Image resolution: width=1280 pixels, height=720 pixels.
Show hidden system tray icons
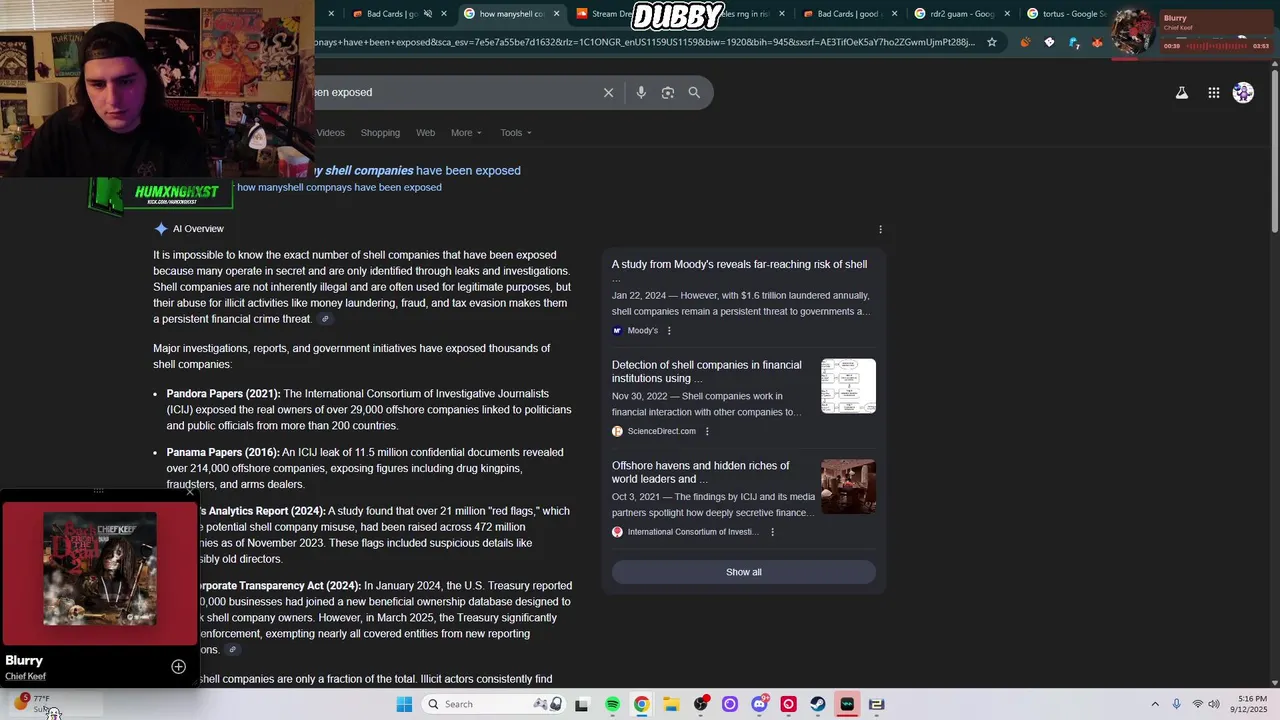click(1155, 704)
